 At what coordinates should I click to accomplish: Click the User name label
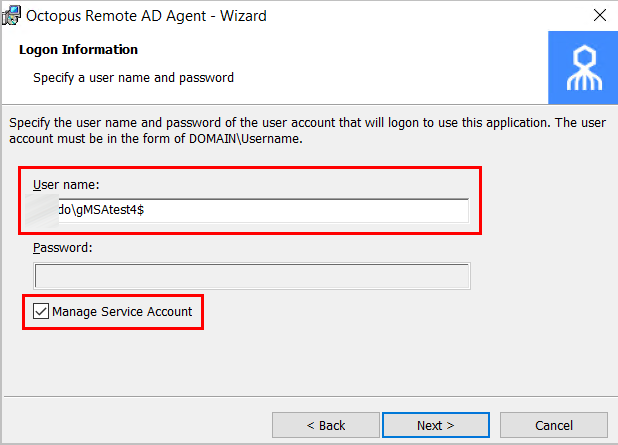click(66, 184)
